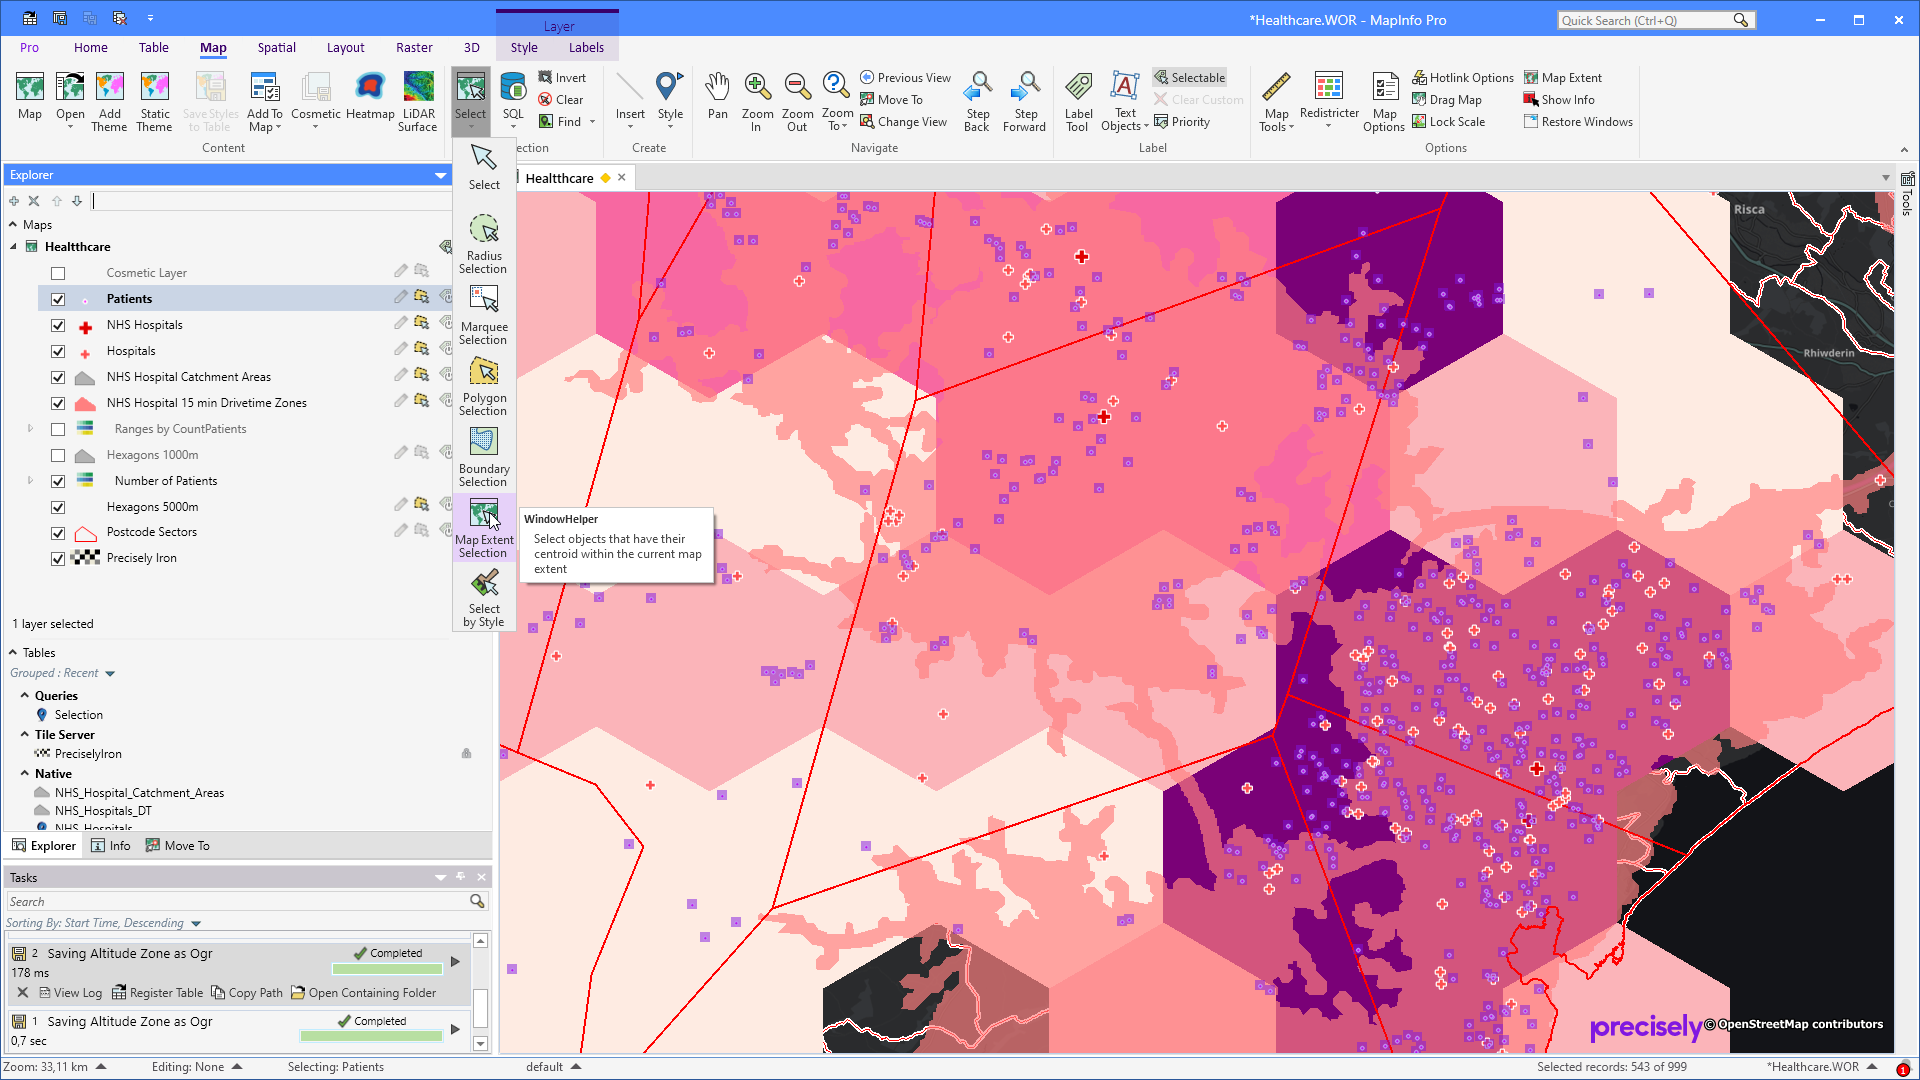Open the Grouped: Recent dropdown
1920x1080 pixels.
pyautogui.click(x=110, y=674)
